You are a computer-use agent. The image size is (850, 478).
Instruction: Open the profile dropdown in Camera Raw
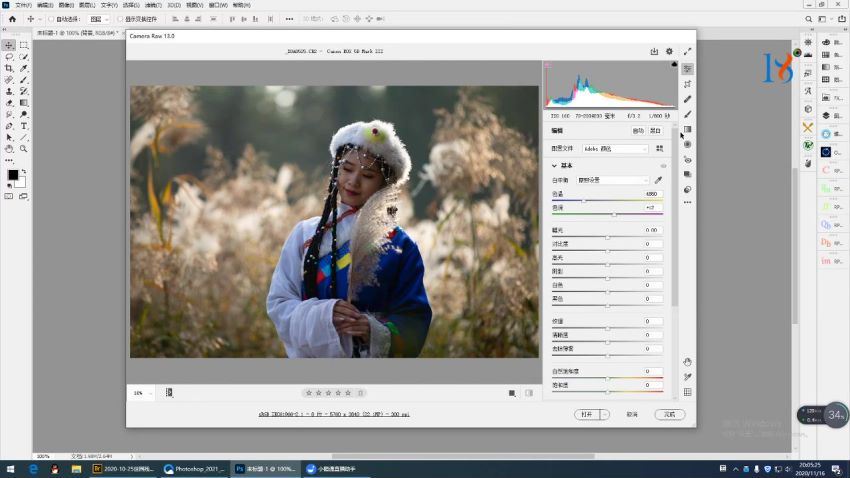(615, 148)
